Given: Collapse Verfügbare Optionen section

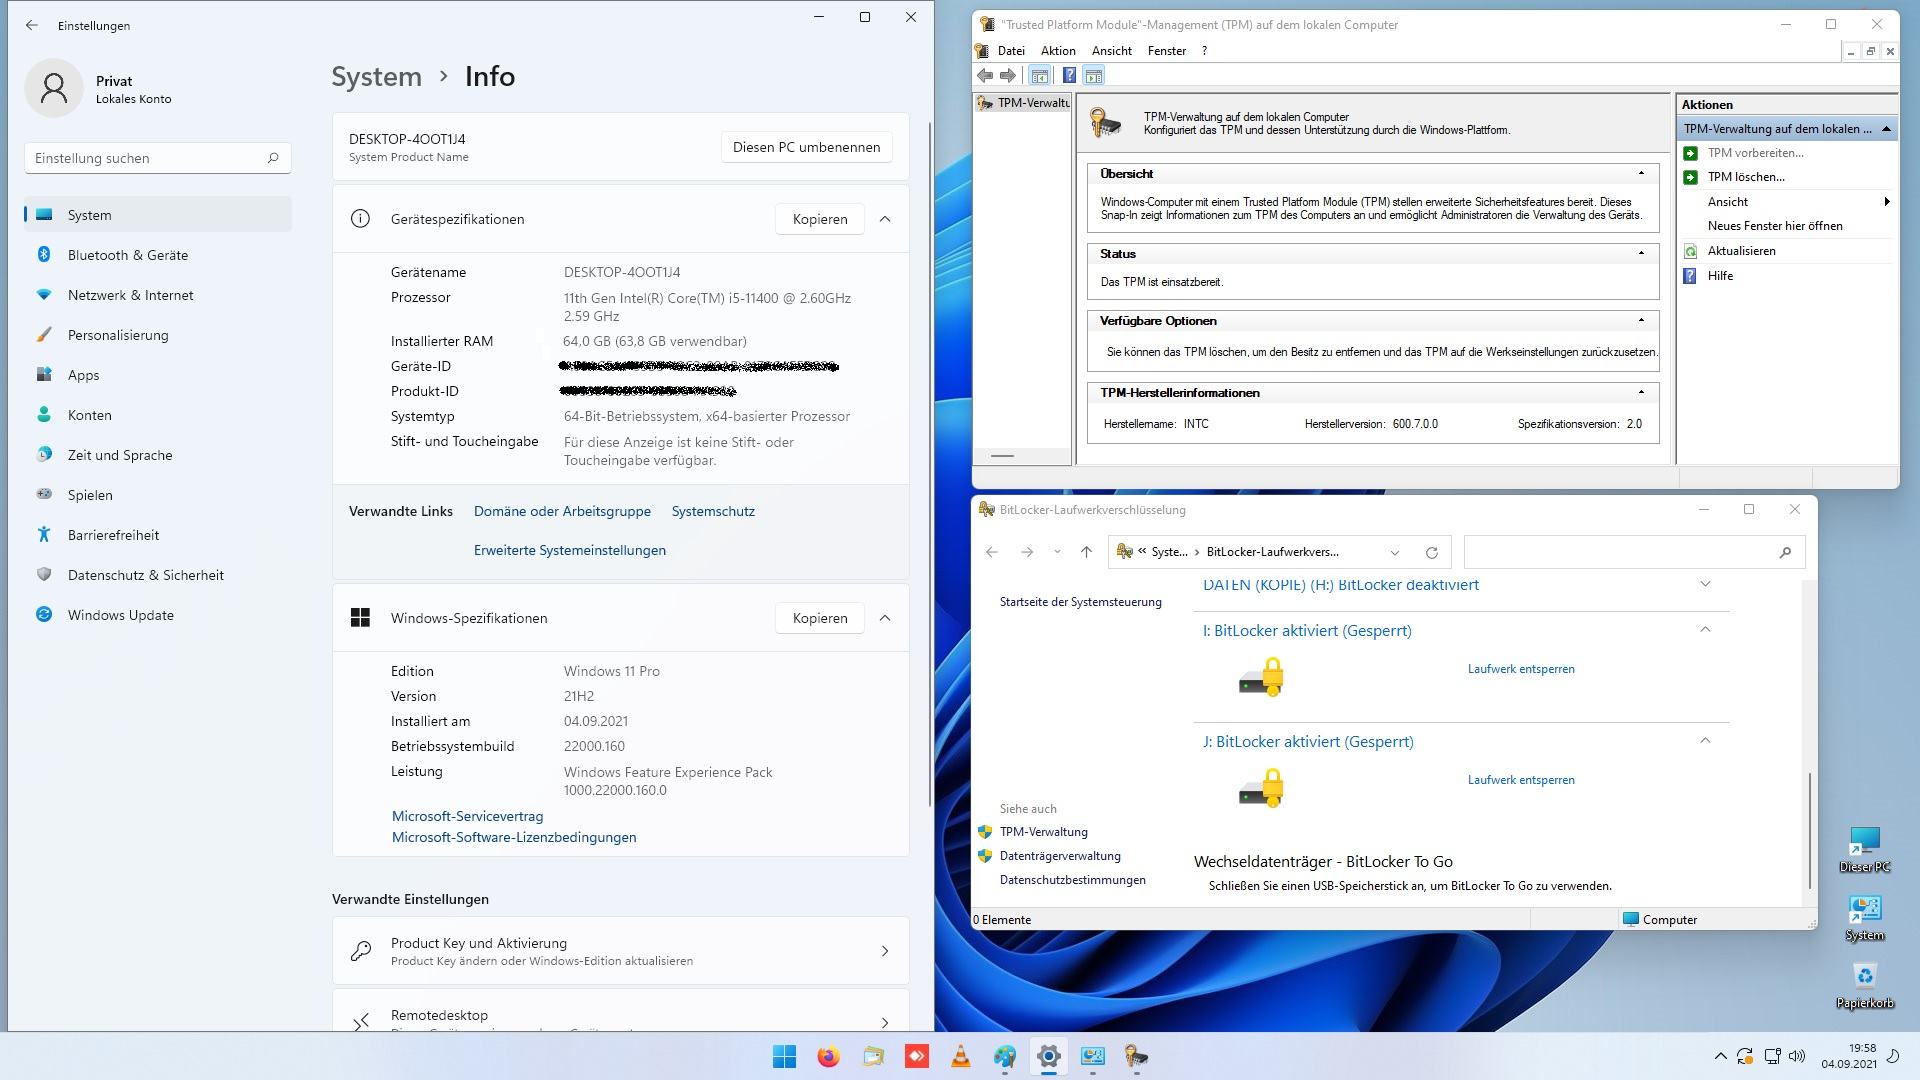Looking at the screenshot, I should point(1641,320).
